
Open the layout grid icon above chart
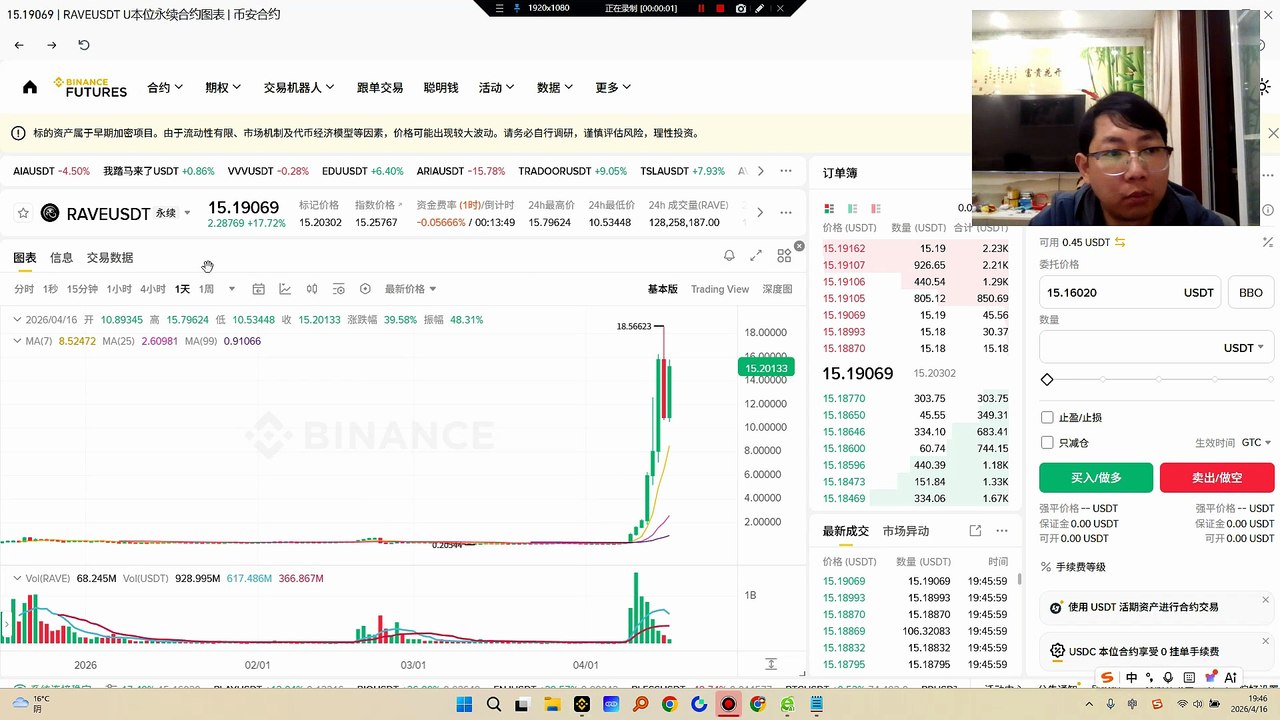(784, 256)
